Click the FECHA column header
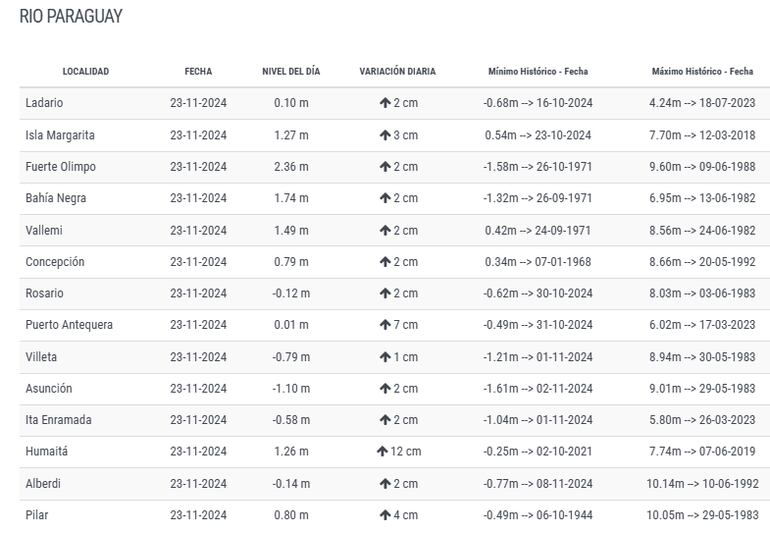Image resolution: width=770 pixels, height=533 pixels. click(x=198, y=72)
